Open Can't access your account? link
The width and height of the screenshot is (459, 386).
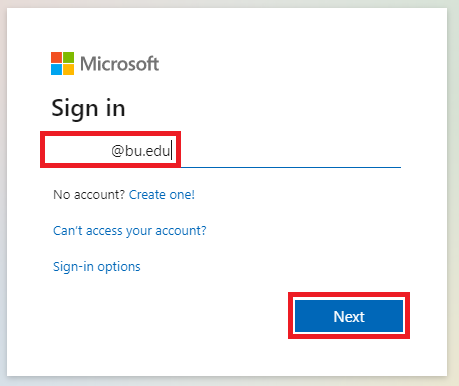tap(130, 231)
